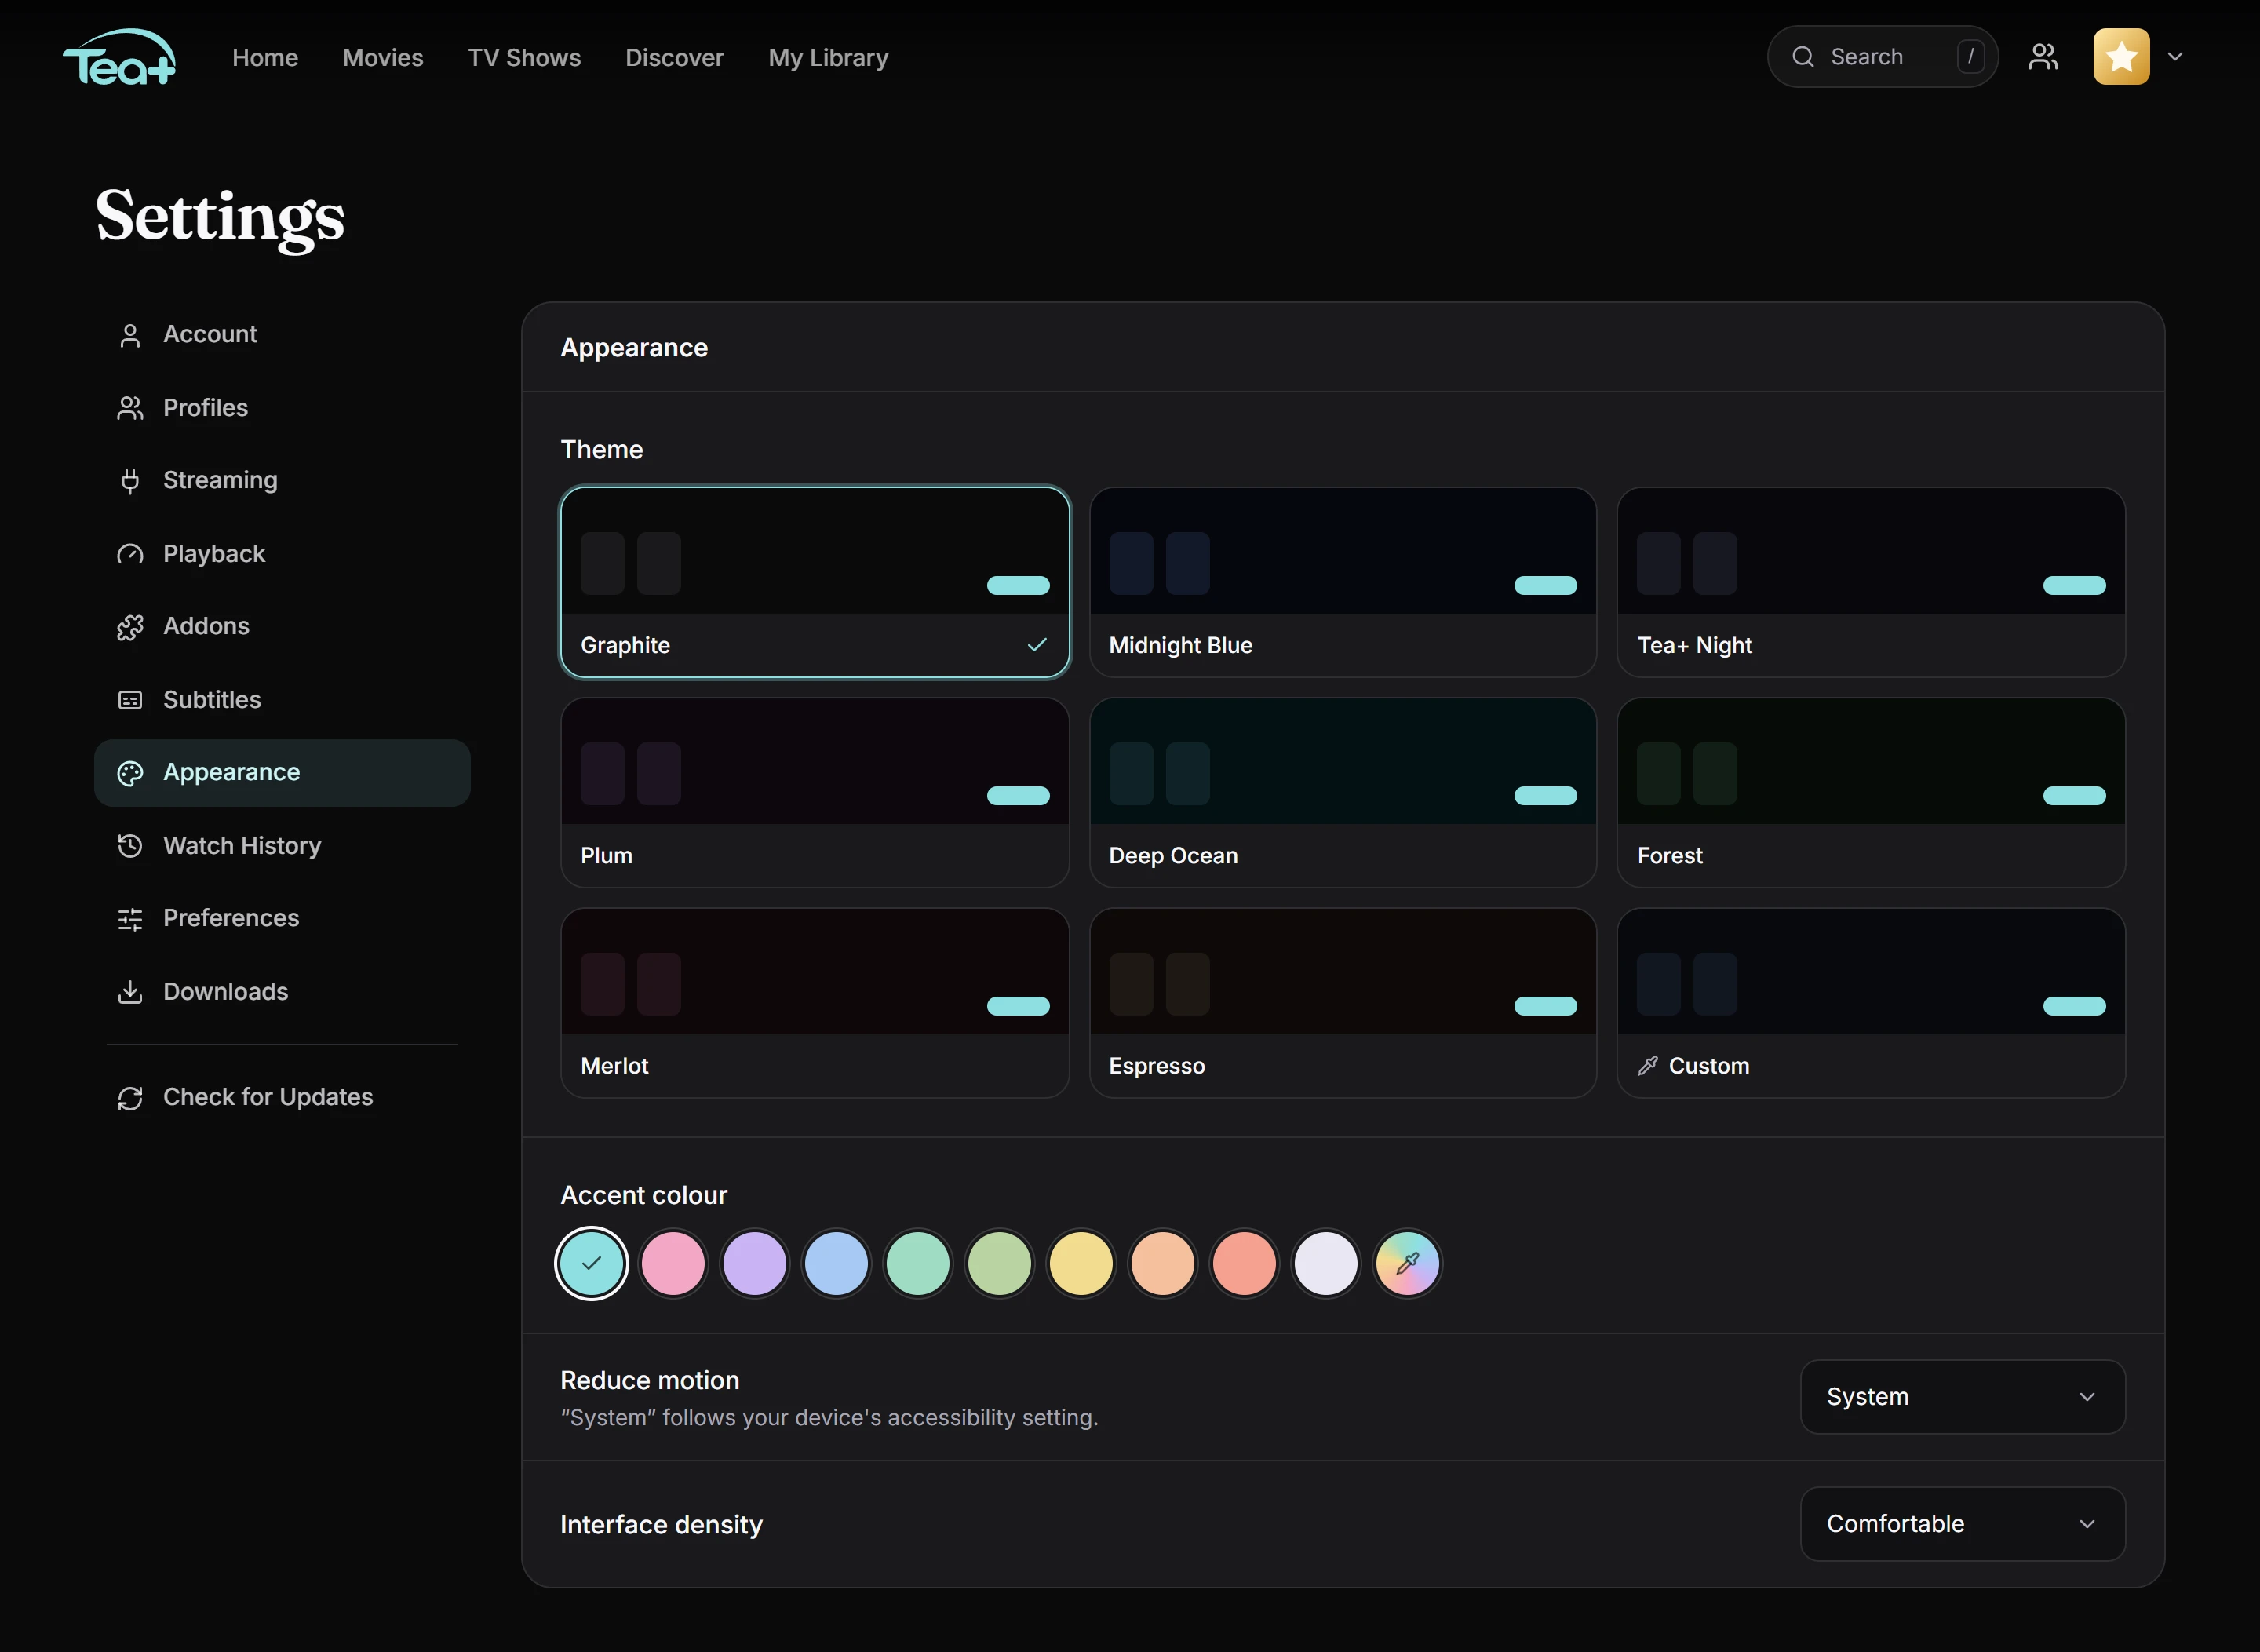Select the Tea+ Night theme
The width and height of the screenshot is (2260, 1652).
(1871, 582)
